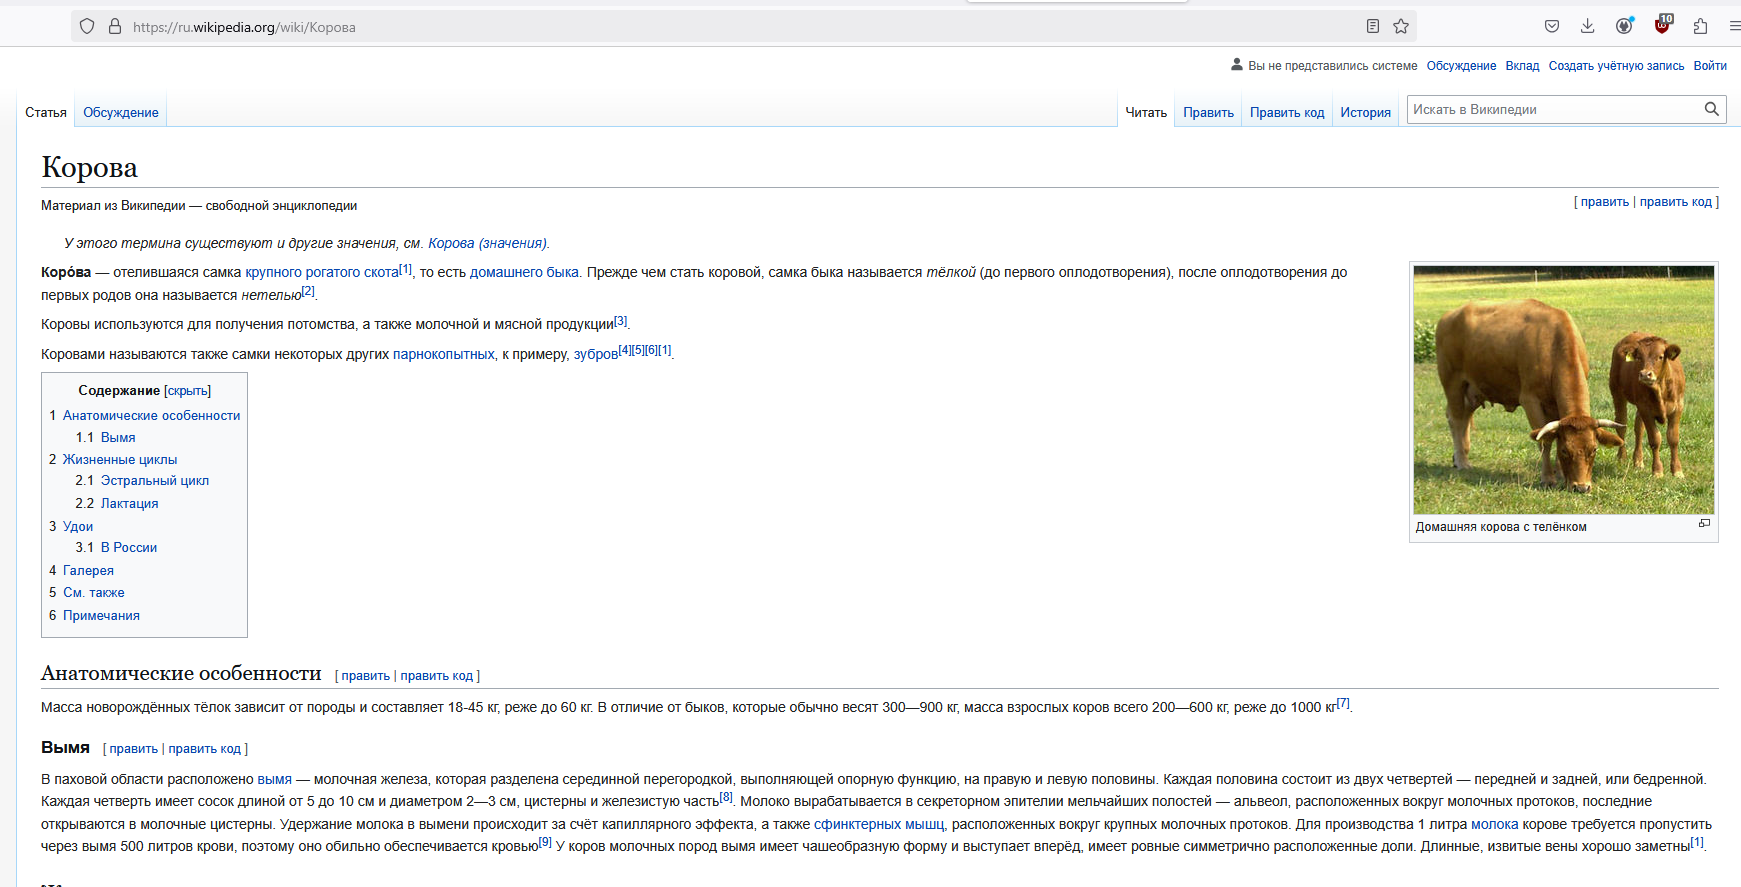Image resolution: width=1741 pixels, height=887 pixels.
Task: Click footnote [9] after обеспечивается кровью
Action: [545, 842]
